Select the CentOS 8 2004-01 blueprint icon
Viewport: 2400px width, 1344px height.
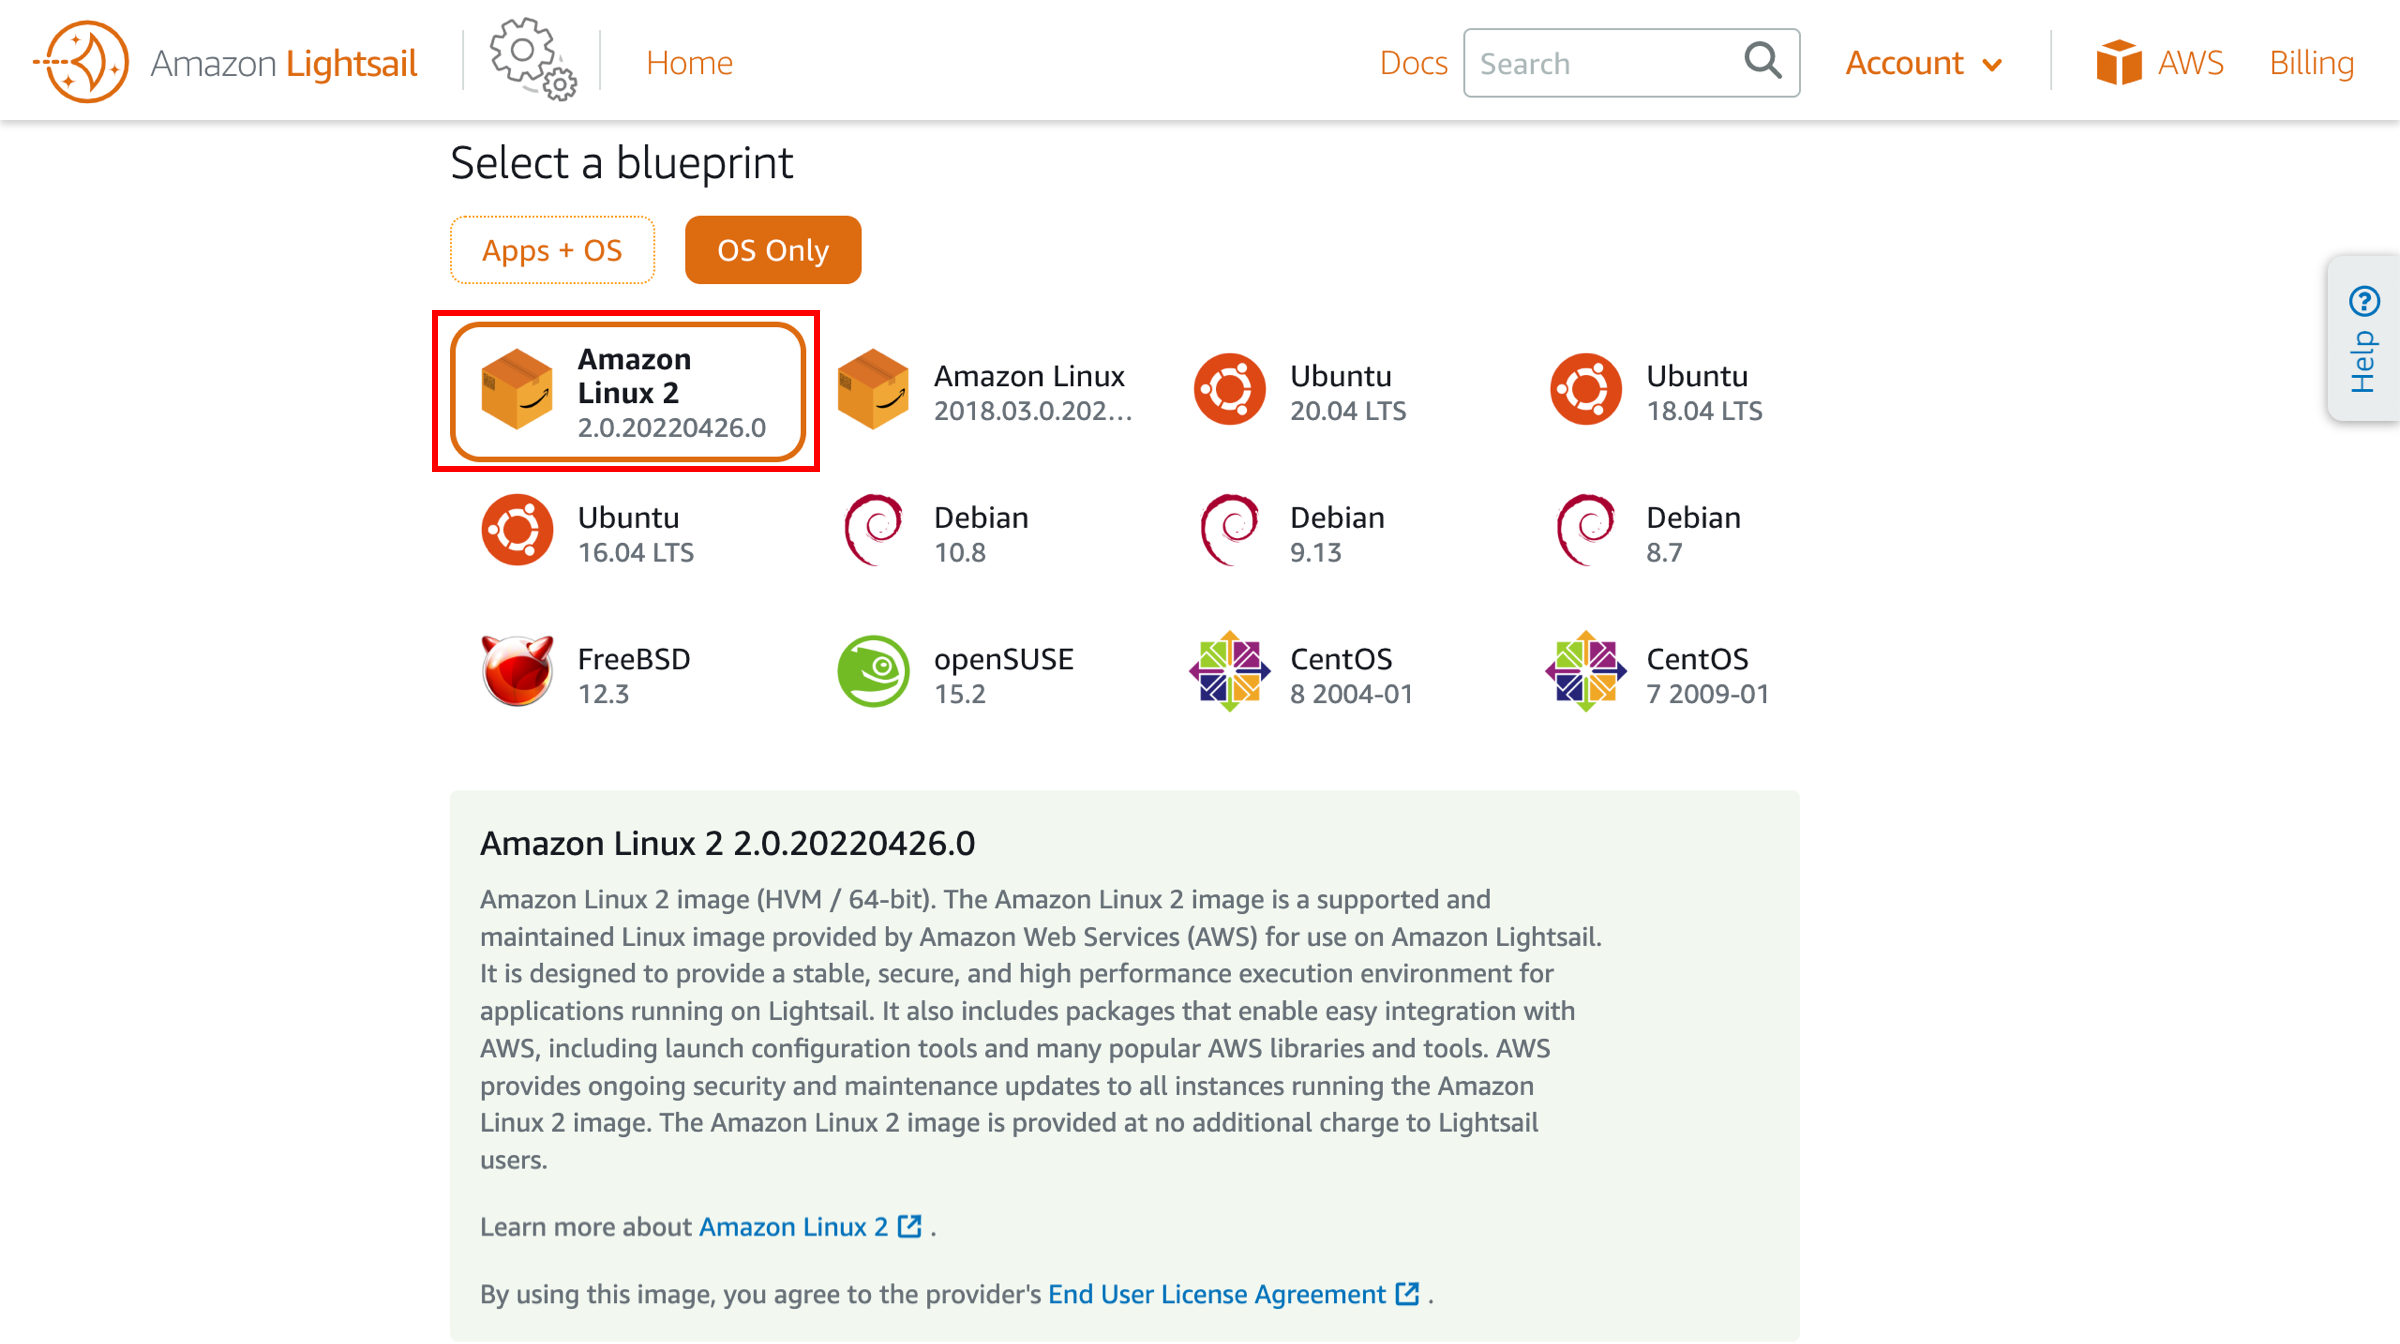[1229, 671]
